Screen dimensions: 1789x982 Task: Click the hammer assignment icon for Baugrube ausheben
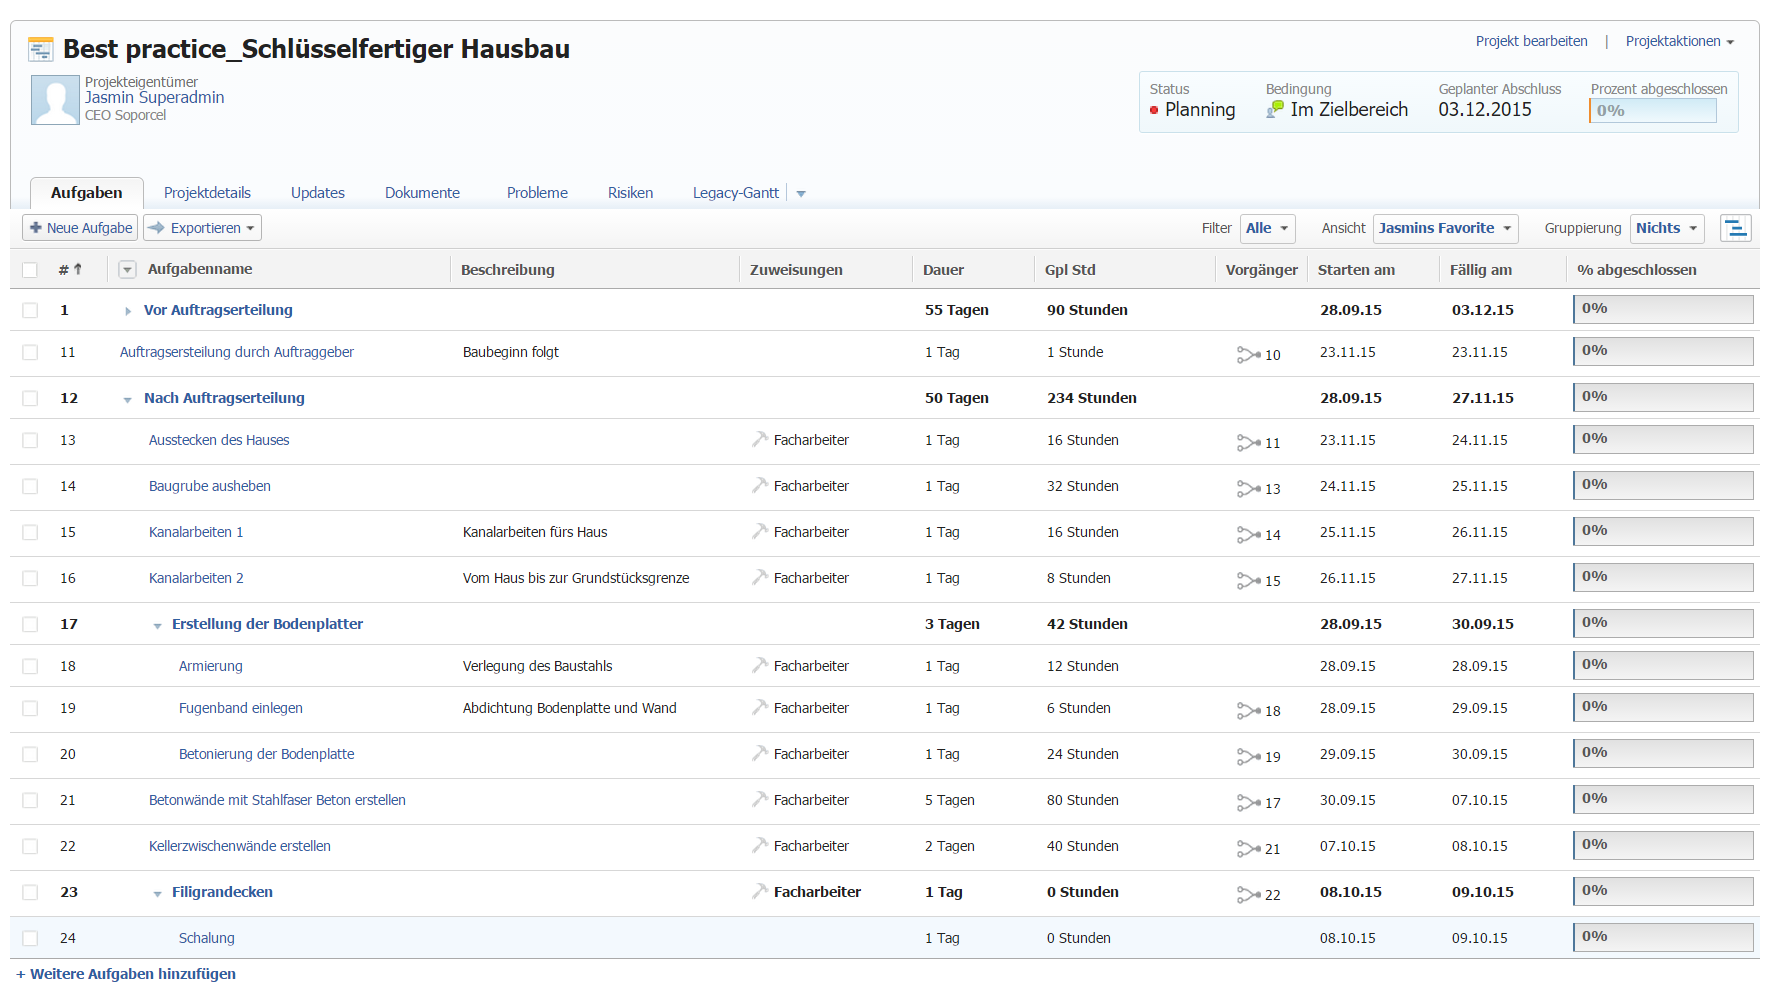click(760, 485)
